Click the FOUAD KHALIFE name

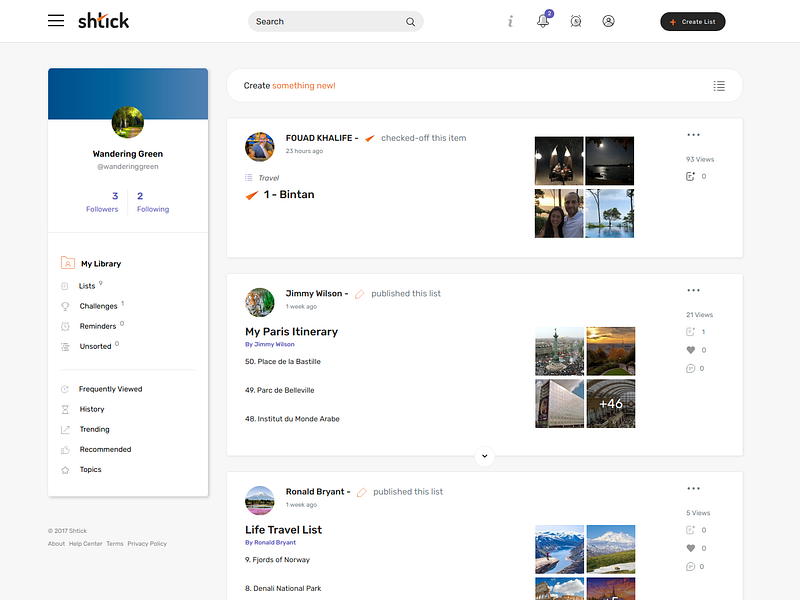click(x=319, y=138)
